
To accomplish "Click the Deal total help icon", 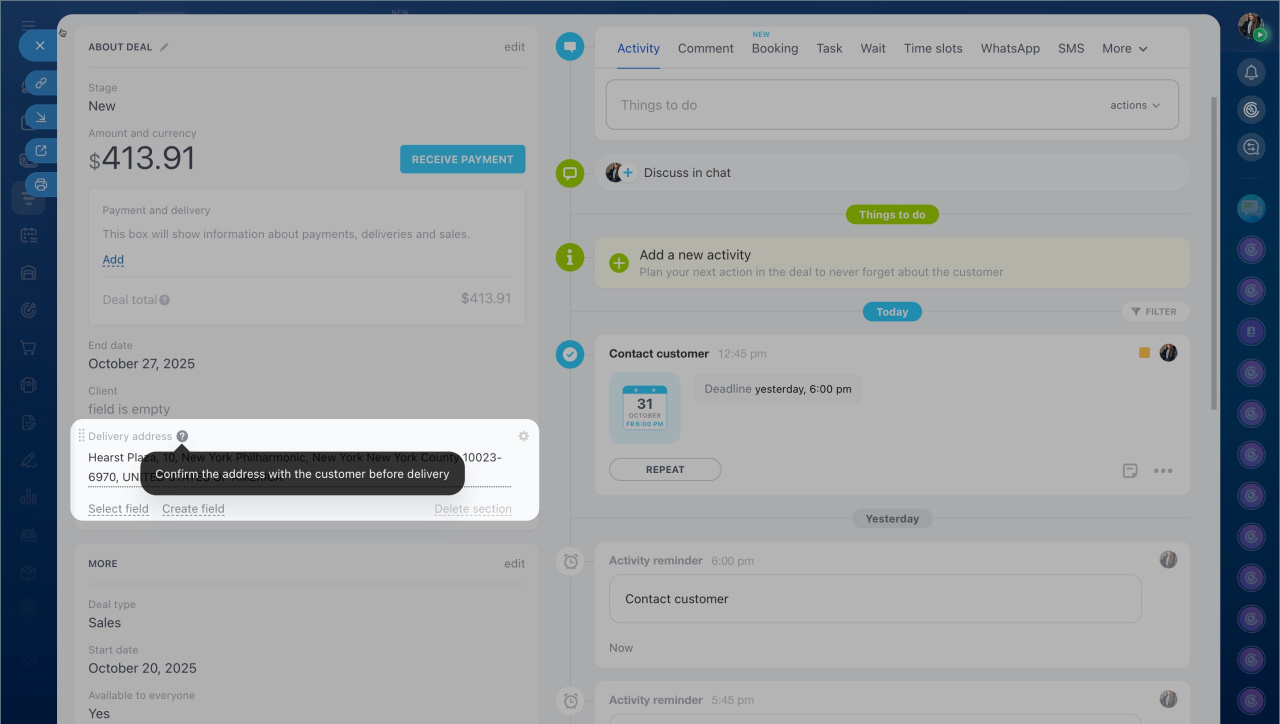I will tap(164, 300).
